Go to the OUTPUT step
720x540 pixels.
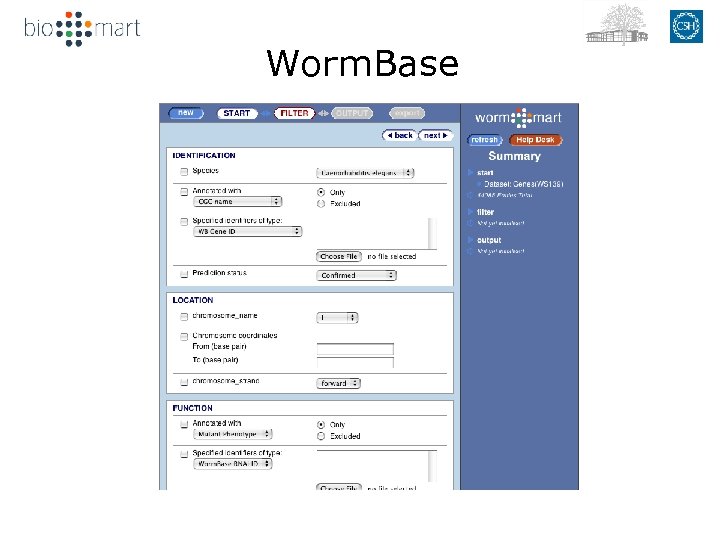[x=352, y=113]
